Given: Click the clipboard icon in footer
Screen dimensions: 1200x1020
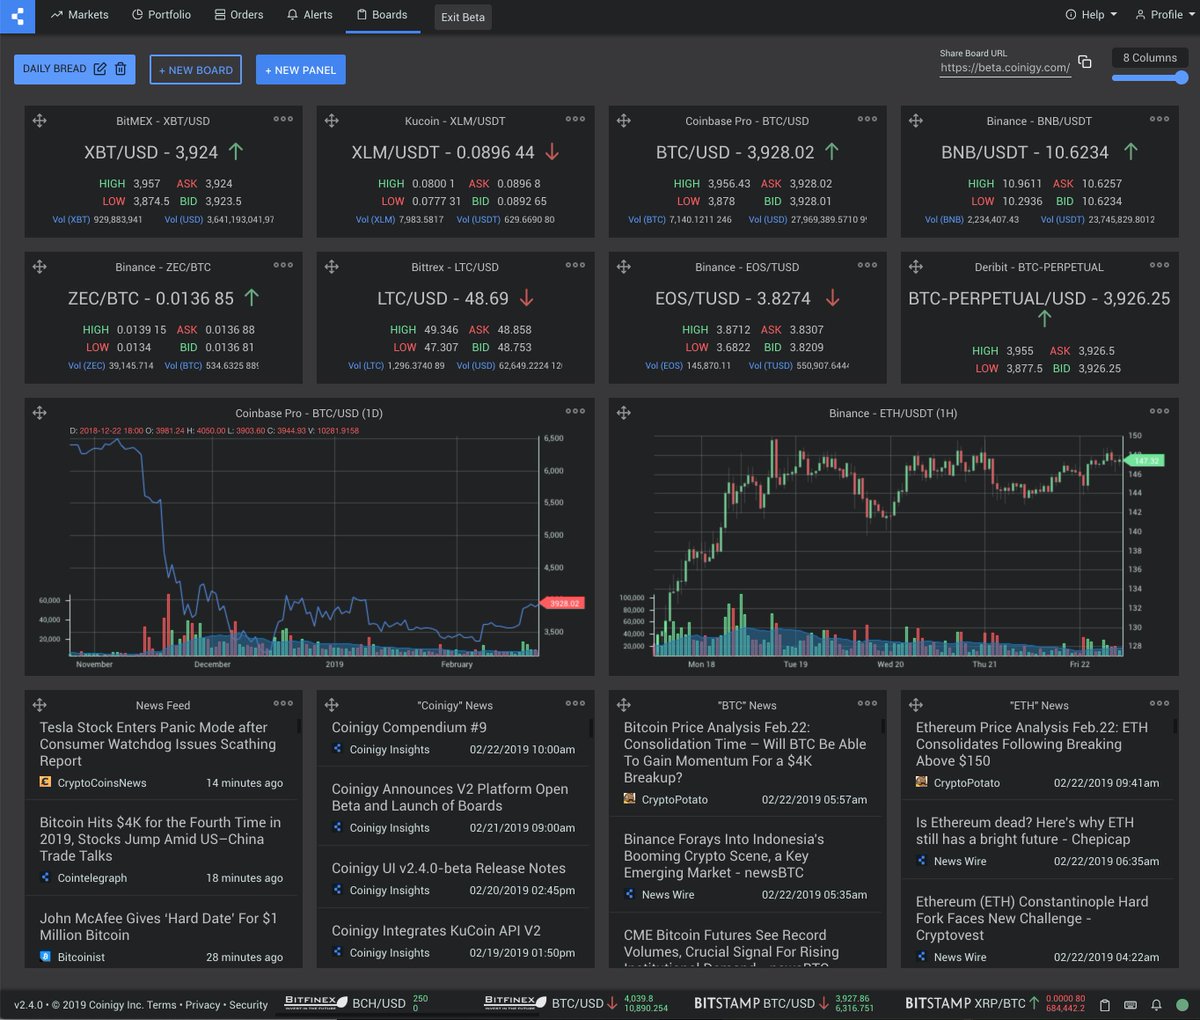Looking at the screenshot, I should point(1105,1005).
